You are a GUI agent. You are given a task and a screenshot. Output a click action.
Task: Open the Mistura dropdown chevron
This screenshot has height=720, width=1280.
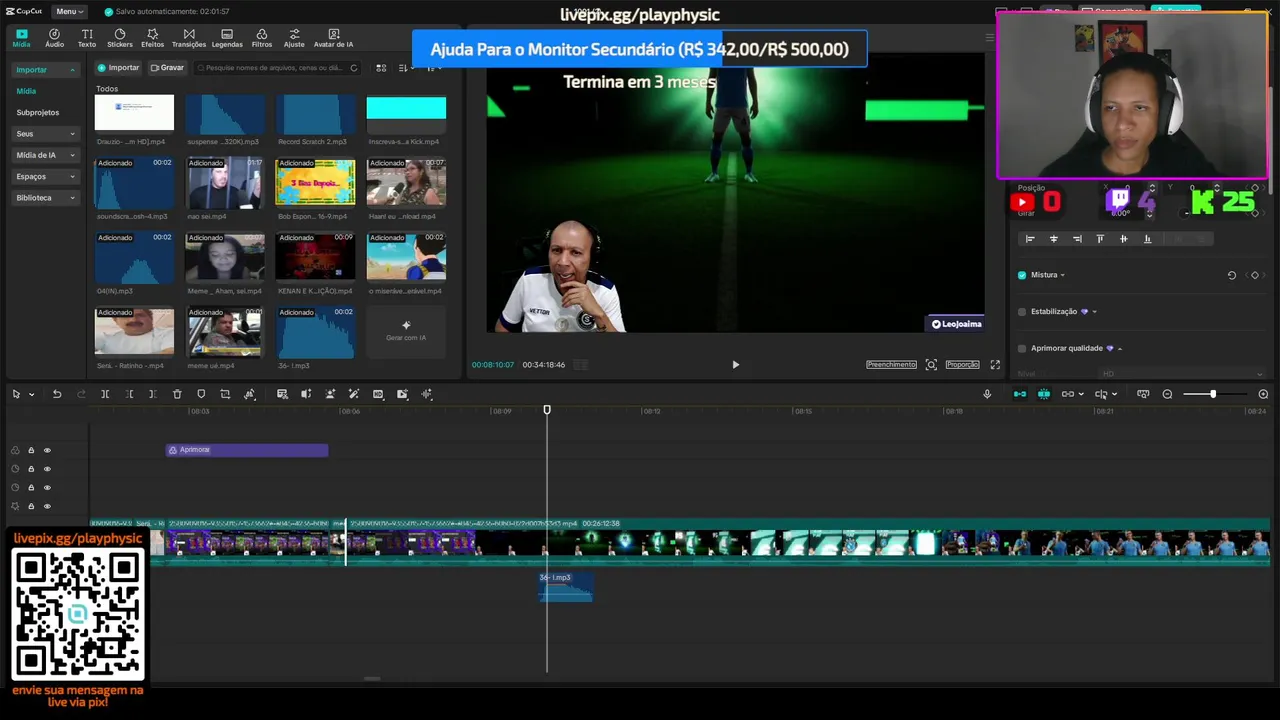point(1062,275)
